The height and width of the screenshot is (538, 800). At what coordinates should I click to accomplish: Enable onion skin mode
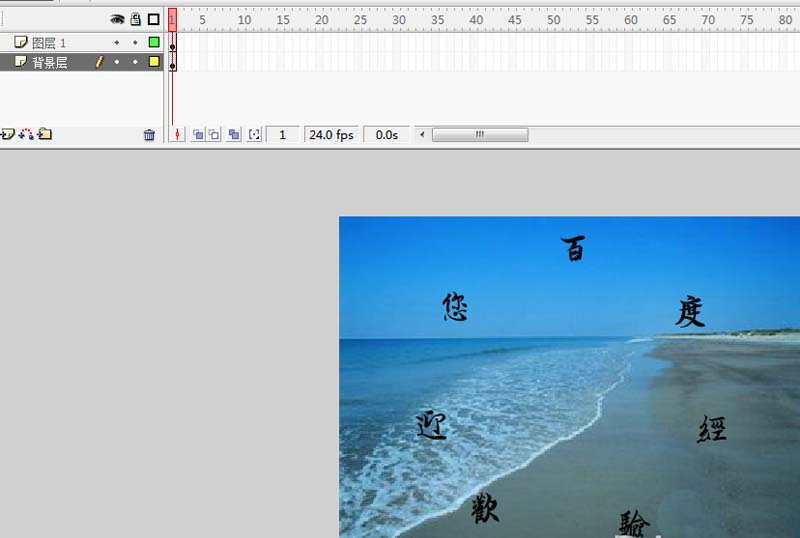coord(197,134)
